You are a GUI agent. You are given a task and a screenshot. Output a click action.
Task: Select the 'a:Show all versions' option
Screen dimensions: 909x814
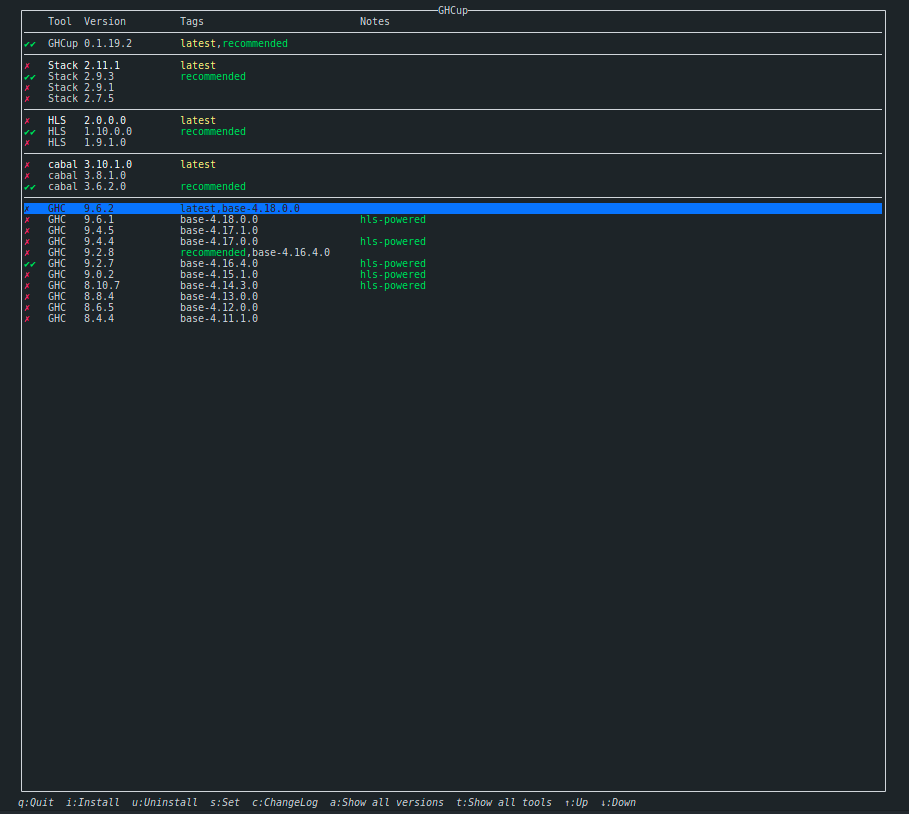click(x=387, y=801)
